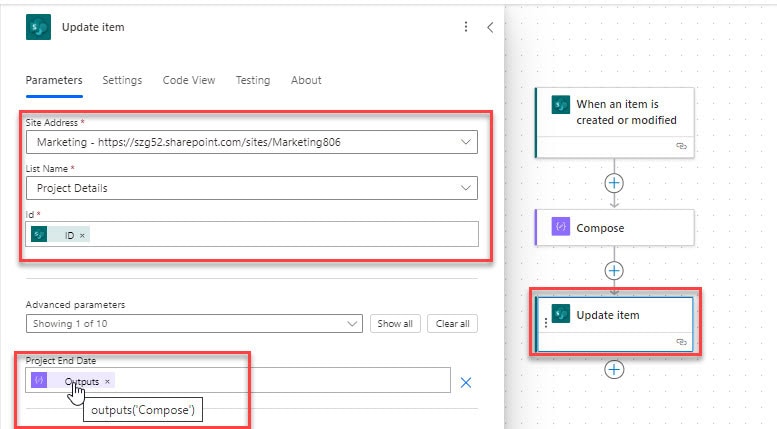This screenshot has width=777, height=429.
Task: Open the Settings tab
Action: click(122, 80)
